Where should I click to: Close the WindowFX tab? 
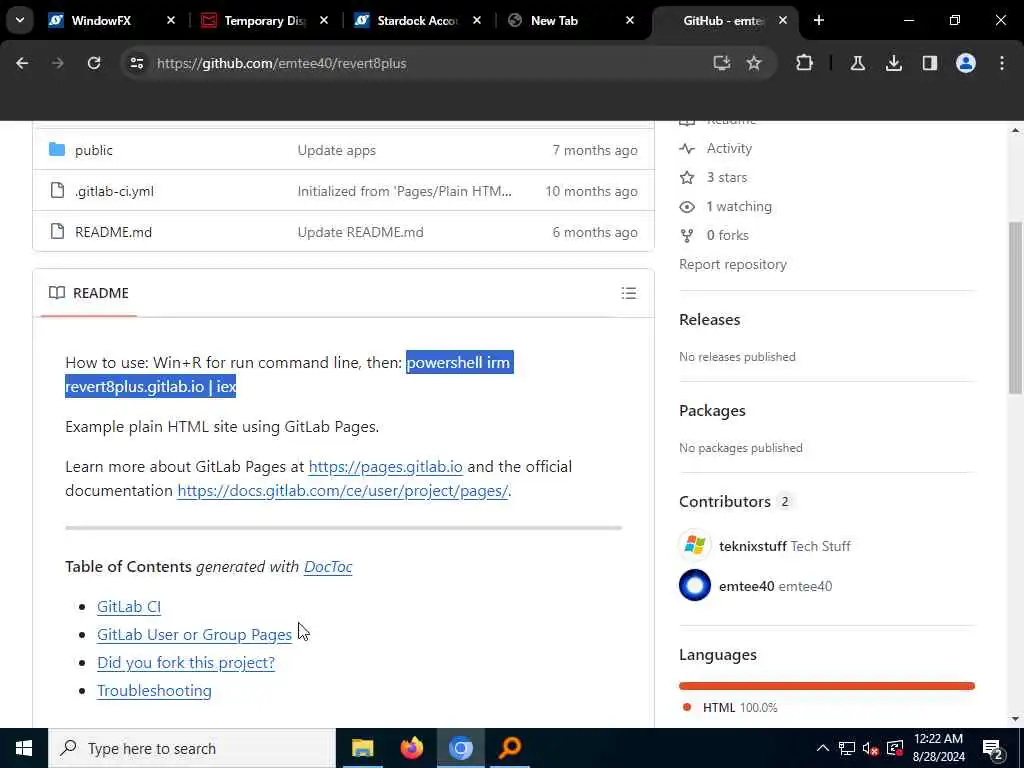click(170, 21)
